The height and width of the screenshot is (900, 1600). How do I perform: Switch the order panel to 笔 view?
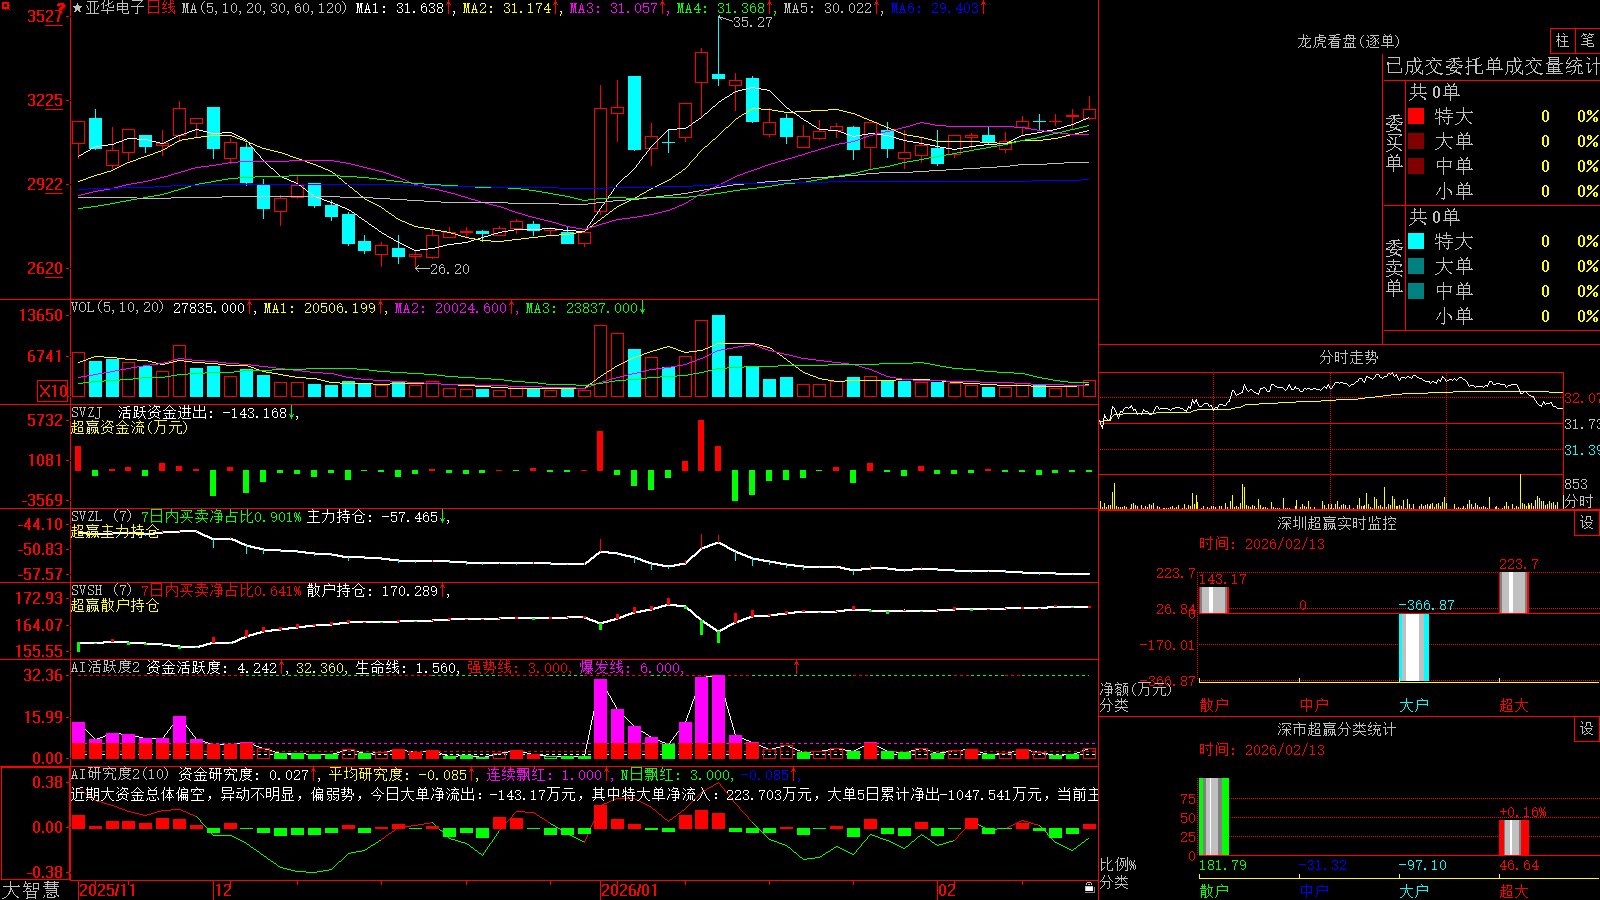point(1588,40)
